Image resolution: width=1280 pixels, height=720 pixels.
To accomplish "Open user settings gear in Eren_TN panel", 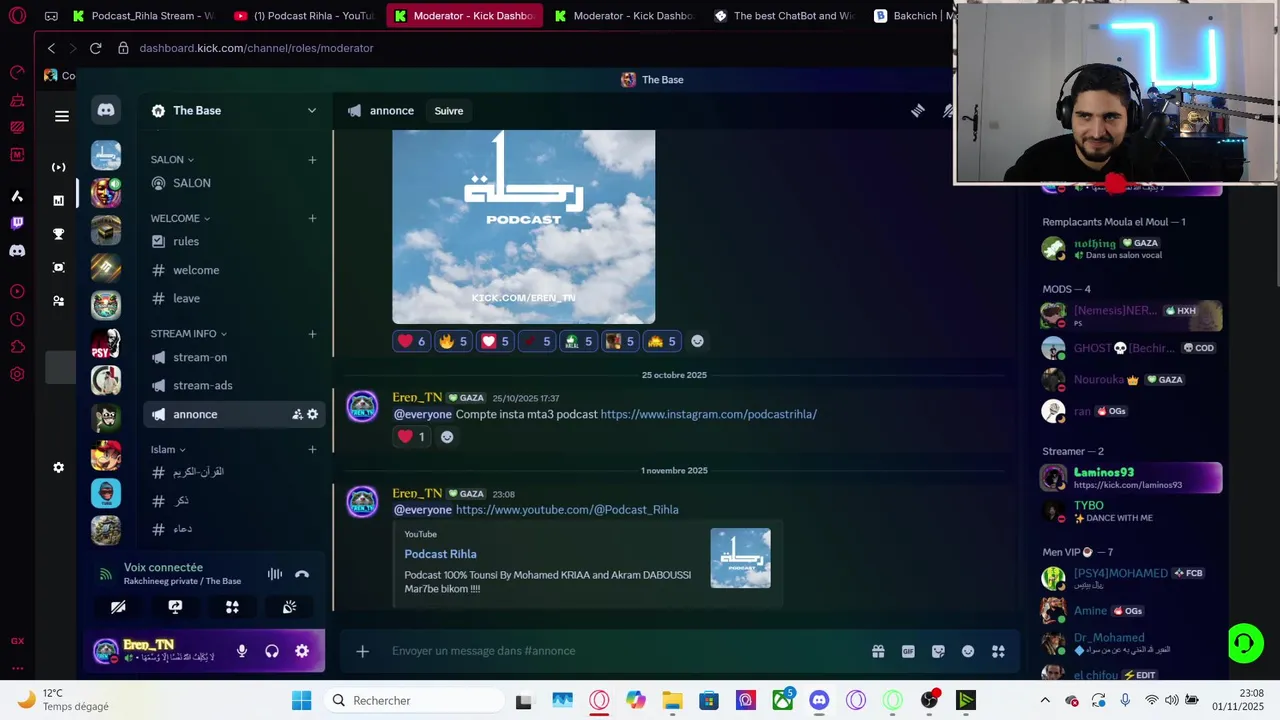I will tap(302, 651).
